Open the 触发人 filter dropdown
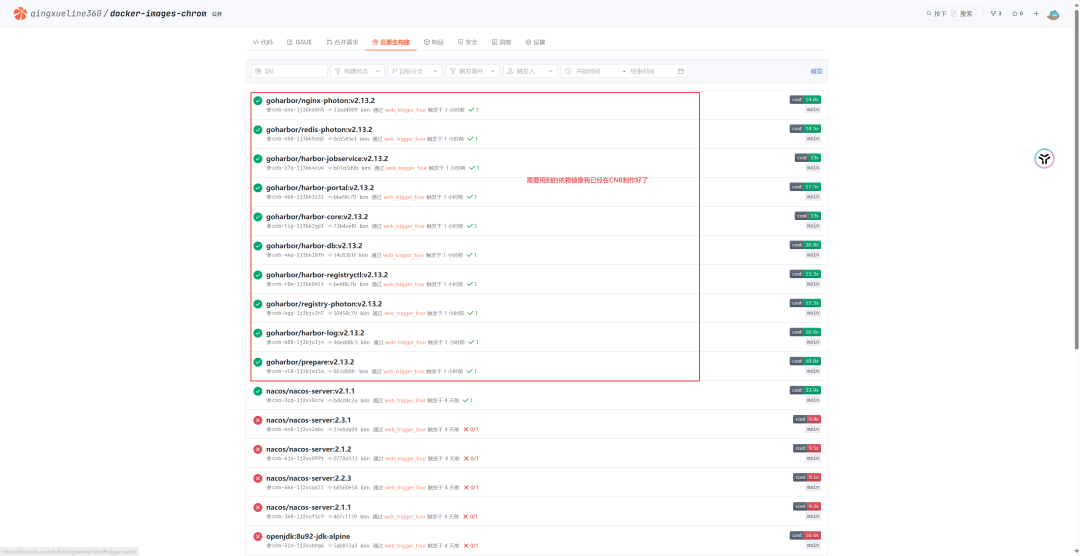 tap(530, 71)
